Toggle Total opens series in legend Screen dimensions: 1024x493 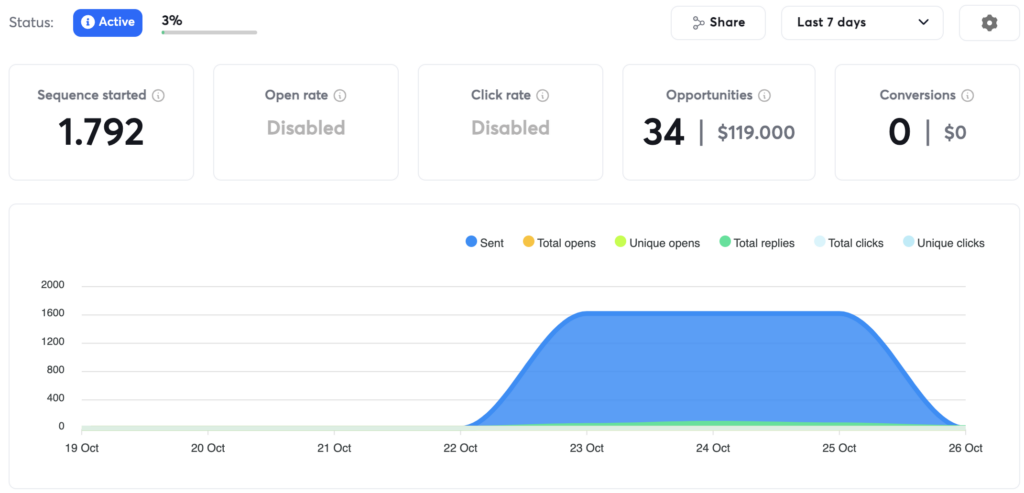pos(558,243)
